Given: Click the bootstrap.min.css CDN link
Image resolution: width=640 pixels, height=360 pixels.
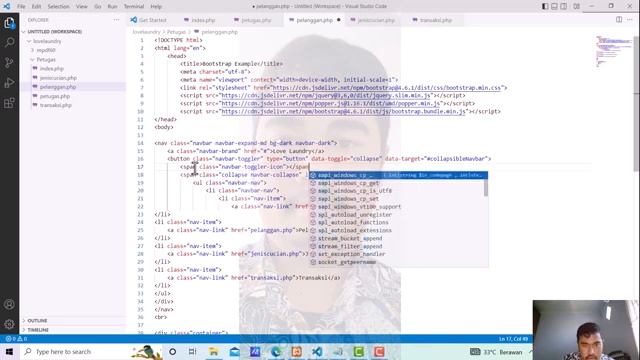Looking at the screenshot, I should click(x=386, y=88).
